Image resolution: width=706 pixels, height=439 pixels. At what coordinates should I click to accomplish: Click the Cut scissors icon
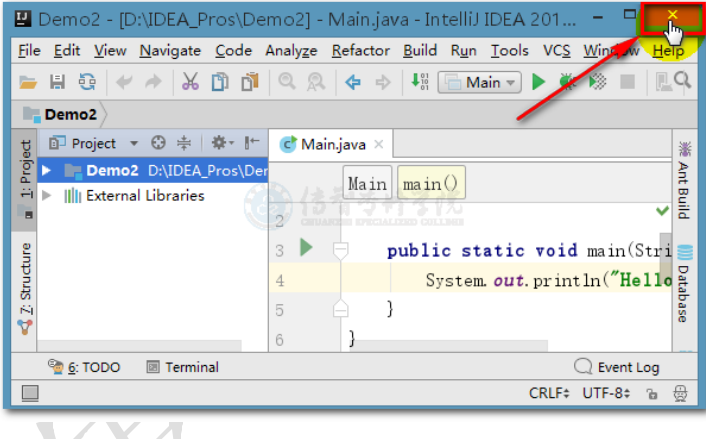[190, 82]
